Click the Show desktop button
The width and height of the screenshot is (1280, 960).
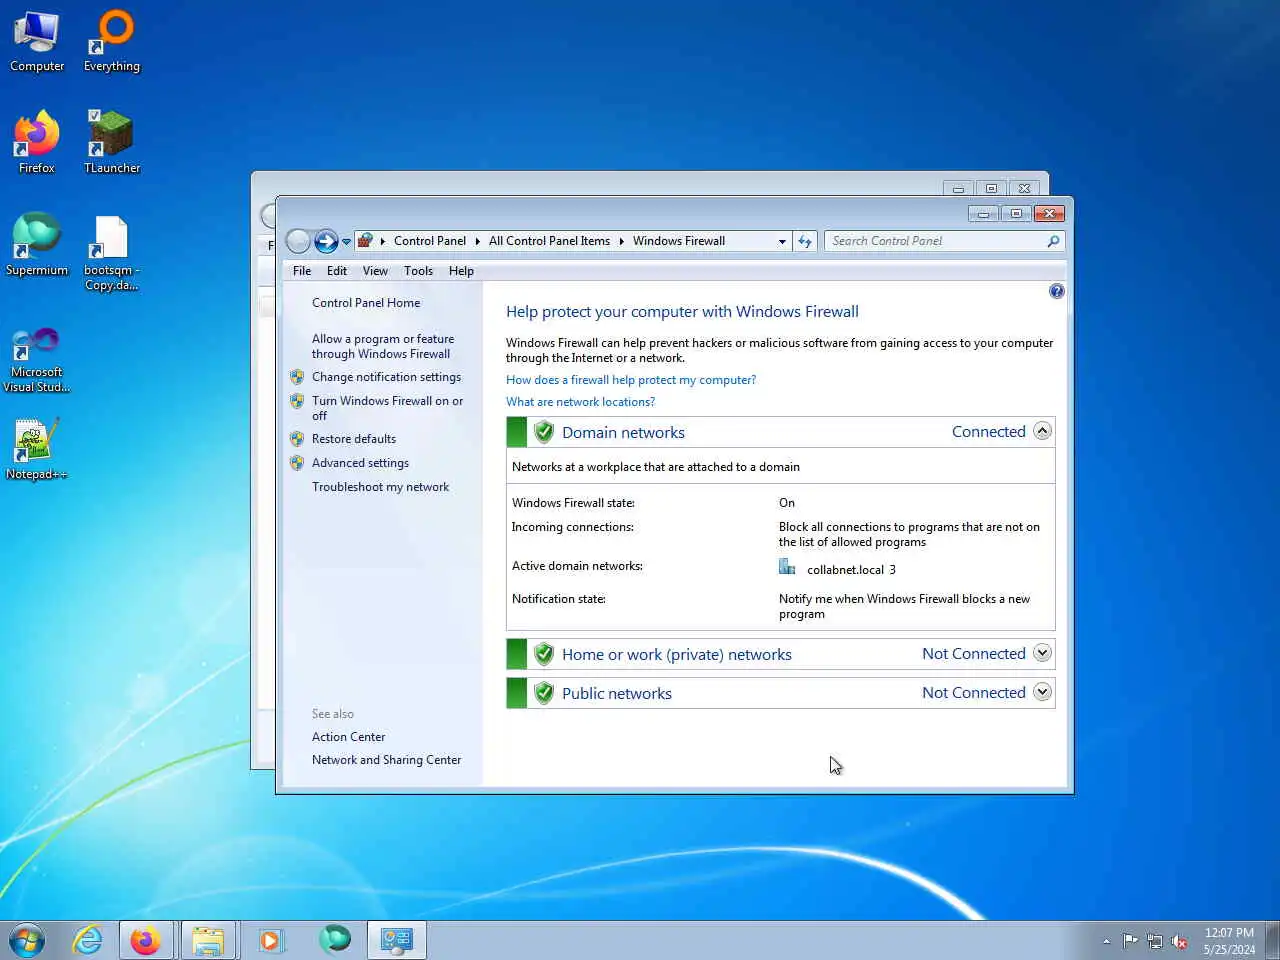pyautogui.click(x=1272, y=940)
